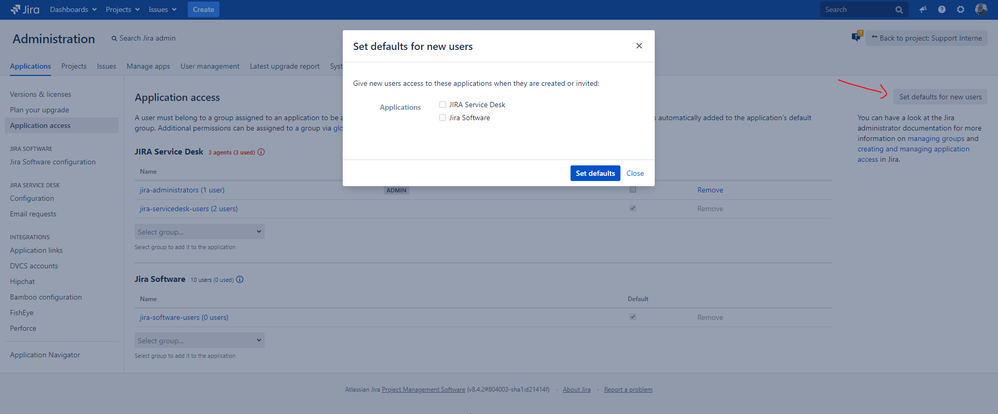The image size is (998, 414).
Task: Open Service Desk Configuration in sidebar
Action: coord(32,198)
